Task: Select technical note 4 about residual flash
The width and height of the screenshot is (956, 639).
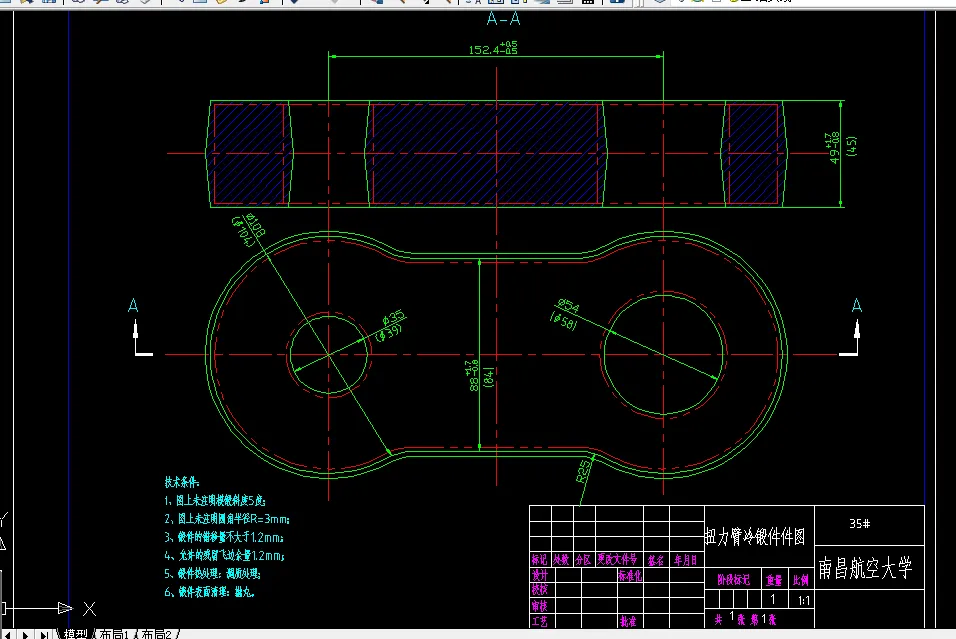Action: pyautogui.click(x=224, y=555)
